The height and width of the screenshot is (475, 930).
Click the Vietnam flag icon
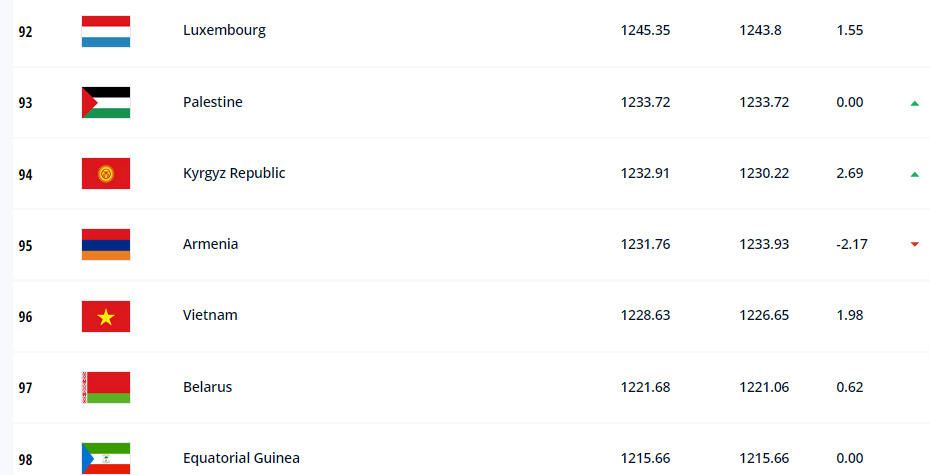(x=105, y=316)
